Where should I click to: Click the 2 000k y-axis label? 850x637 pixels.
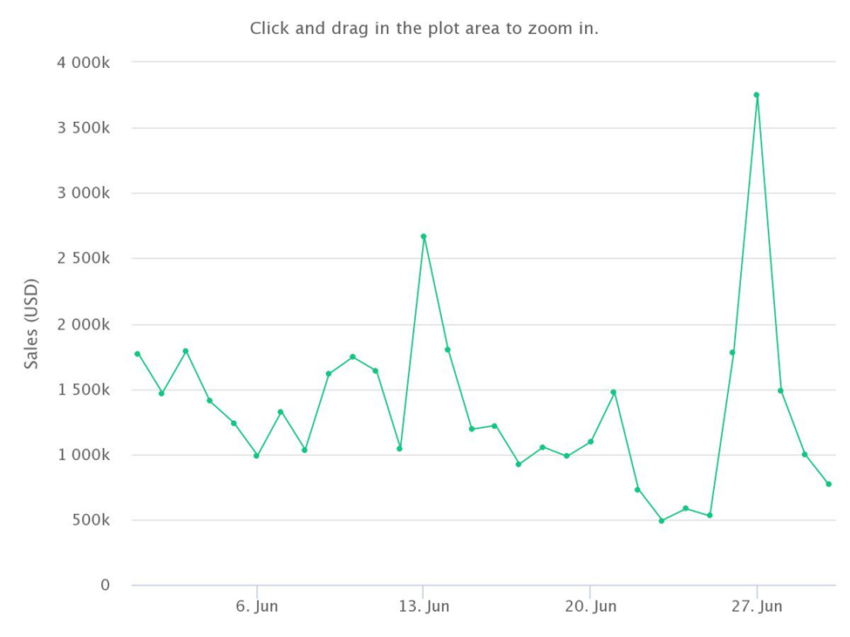(x=83, y=325)
